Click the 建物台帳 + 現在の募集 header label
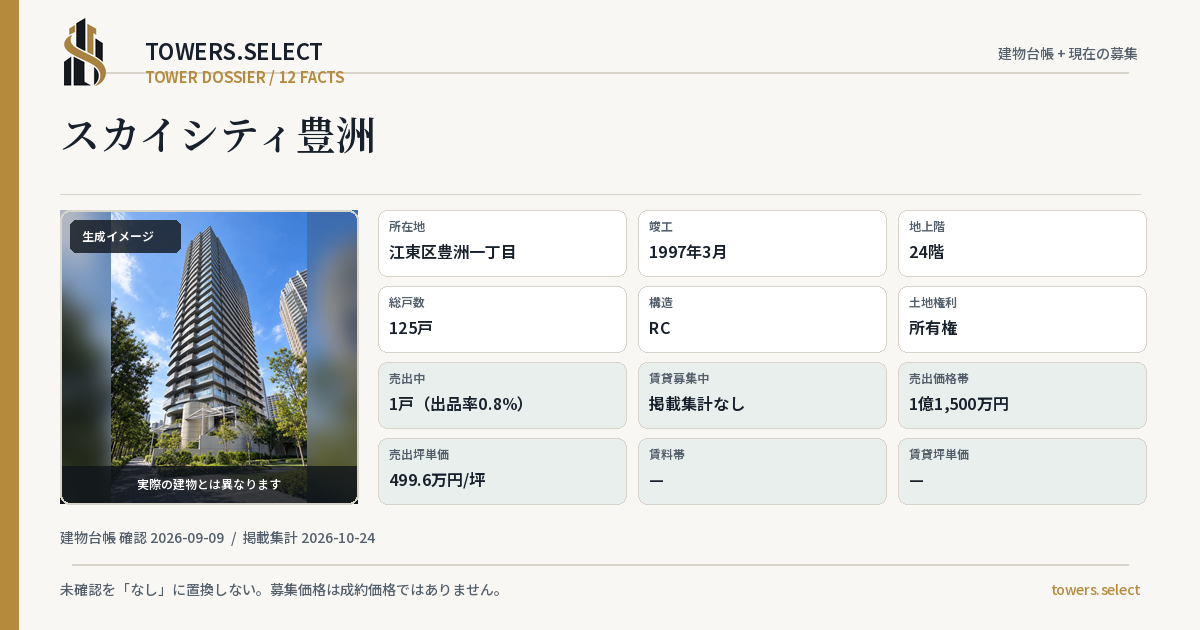 (x=1068, y=54)
